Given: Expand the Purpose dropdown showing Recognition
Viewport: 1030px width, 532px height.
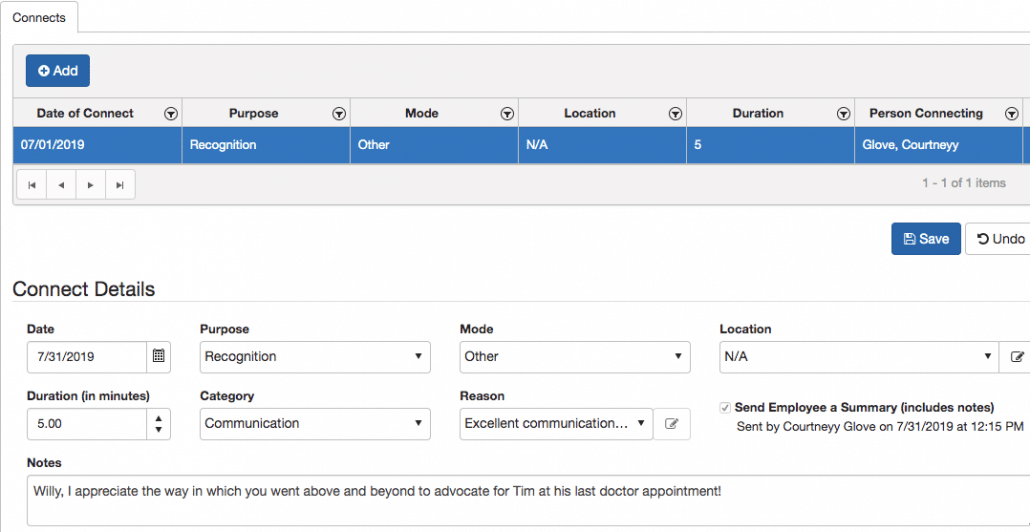Looking at the screenshot, I should [315, 356].
